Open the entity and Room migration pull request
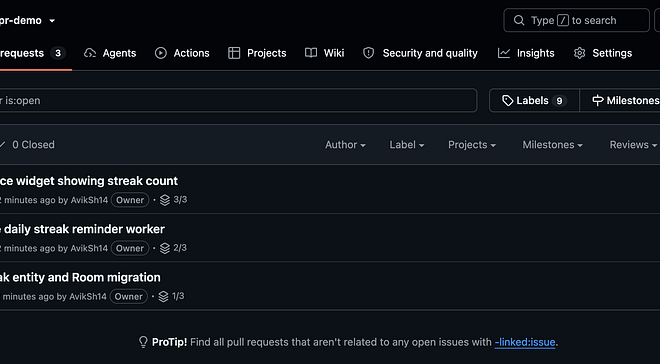660x364 pixels. (x=80, y=278)
